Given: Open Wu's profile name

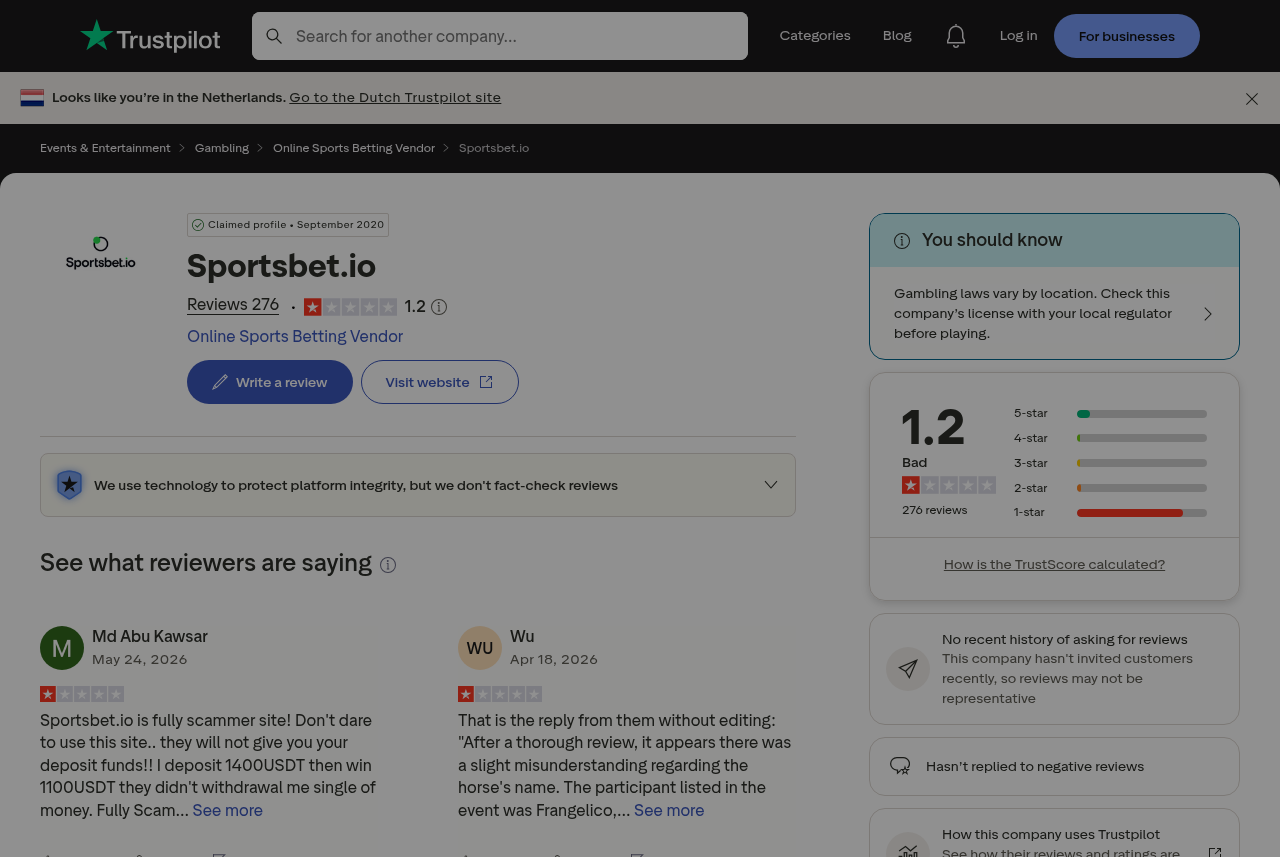Looking at the screenshot, I should [x=522, y=636].
